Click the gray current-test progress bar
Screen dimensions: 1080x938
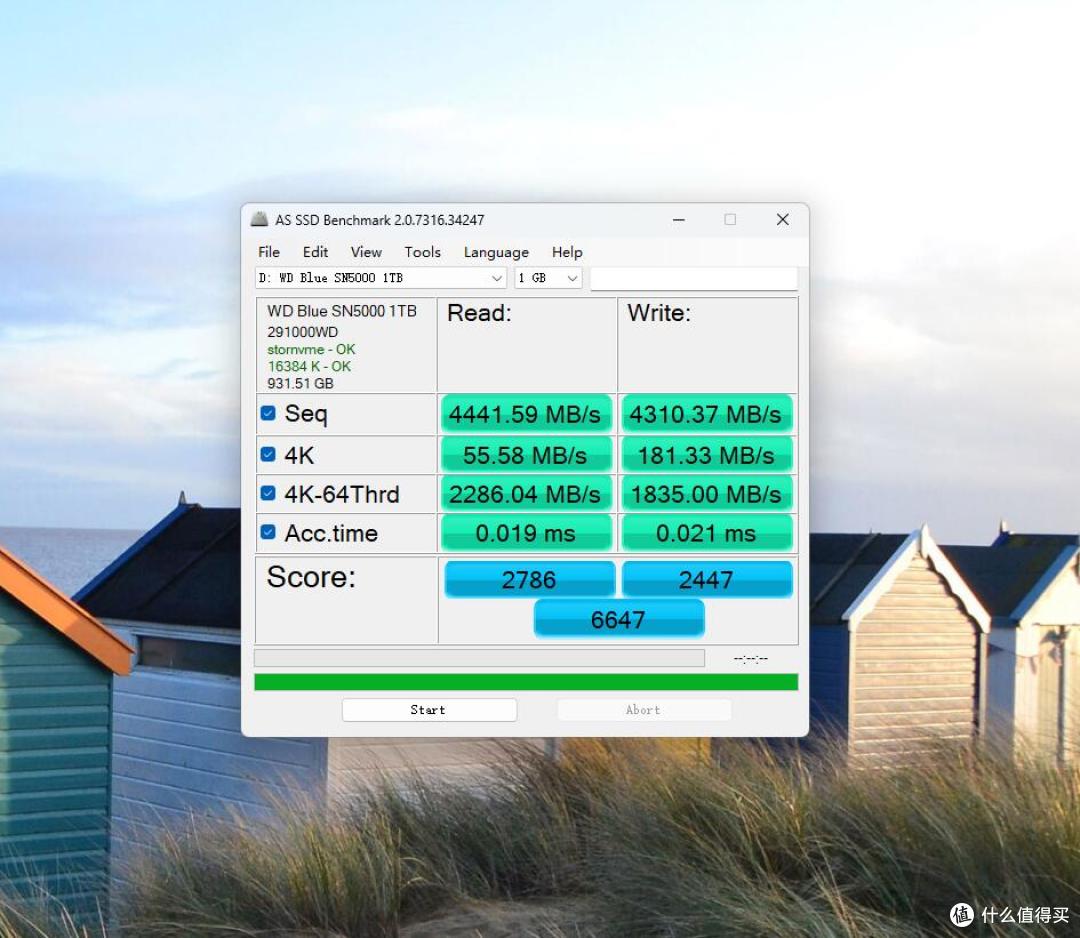pyautogui.click(x=479, y=658)
